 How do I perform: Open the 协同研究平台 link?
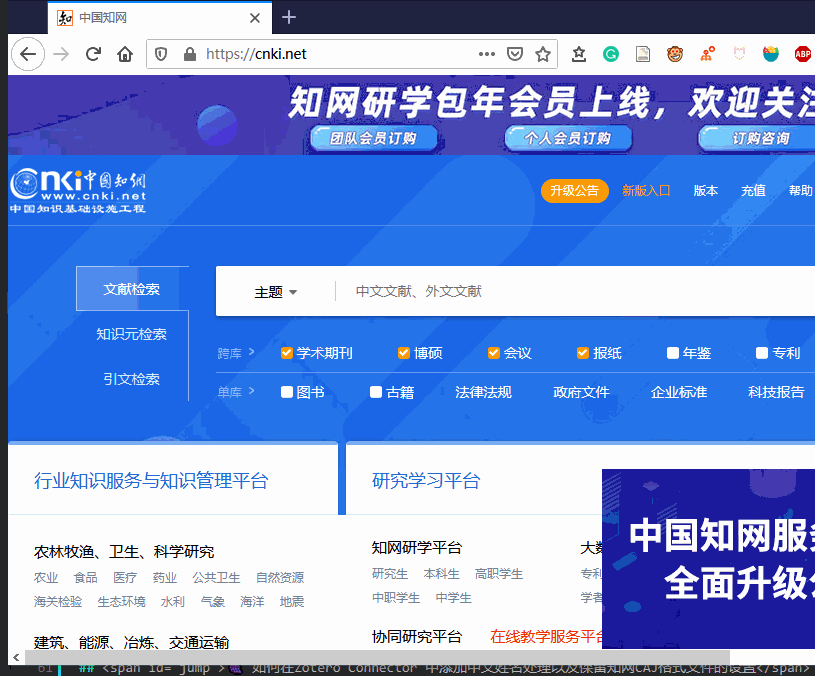point(417,637)
